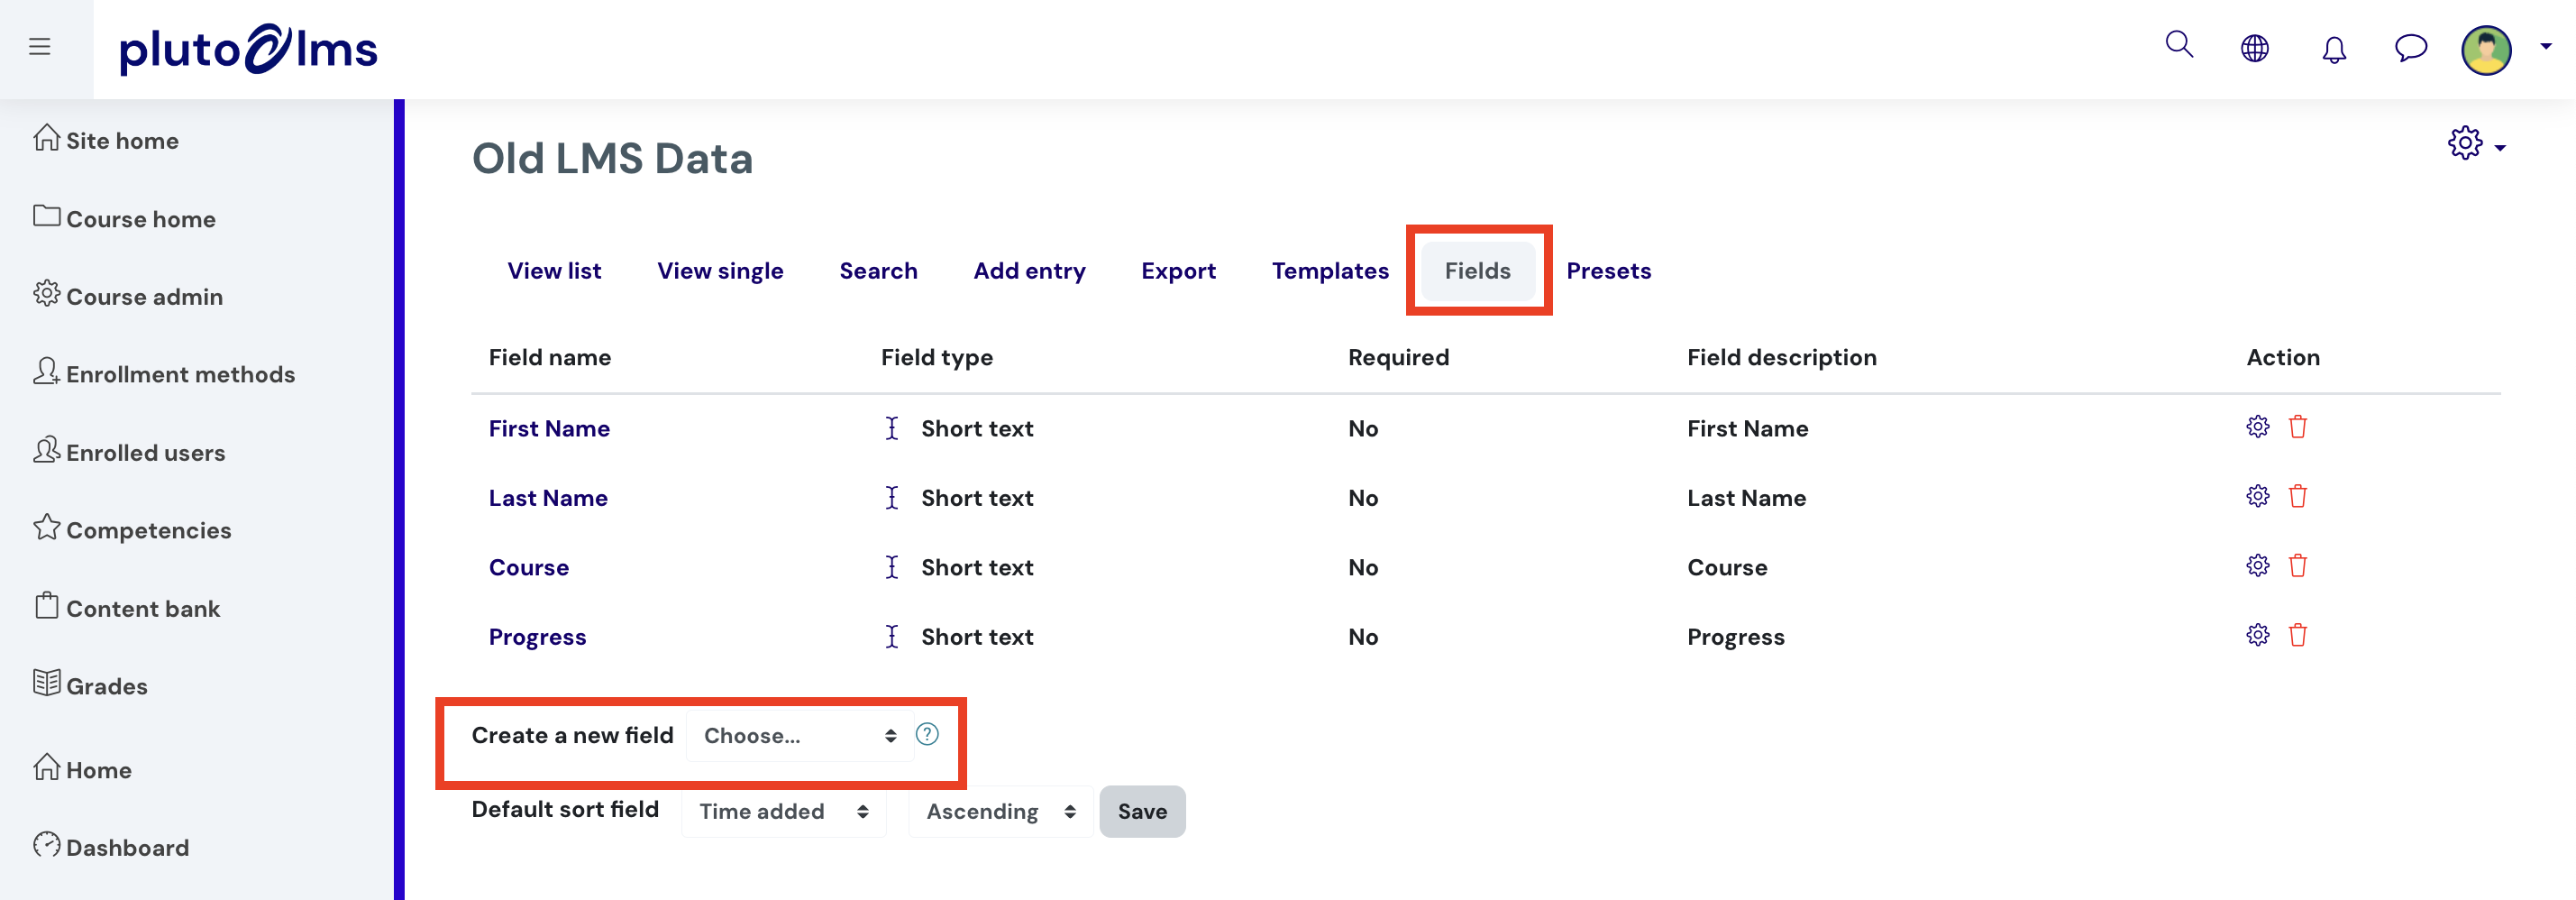The width and height of the screenshot is (2576, 900).
Task: Click the Field type column header
Action: tap(937, 357)
